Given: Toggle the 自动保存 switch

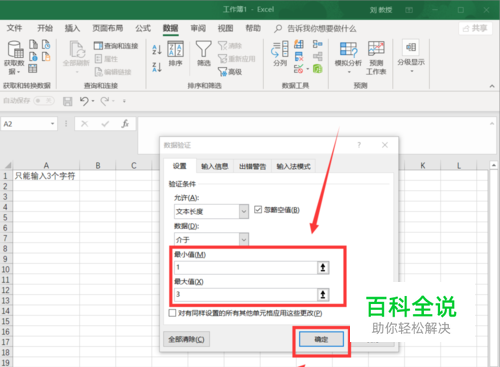Looking at the screenshot, I should (44, 101).
